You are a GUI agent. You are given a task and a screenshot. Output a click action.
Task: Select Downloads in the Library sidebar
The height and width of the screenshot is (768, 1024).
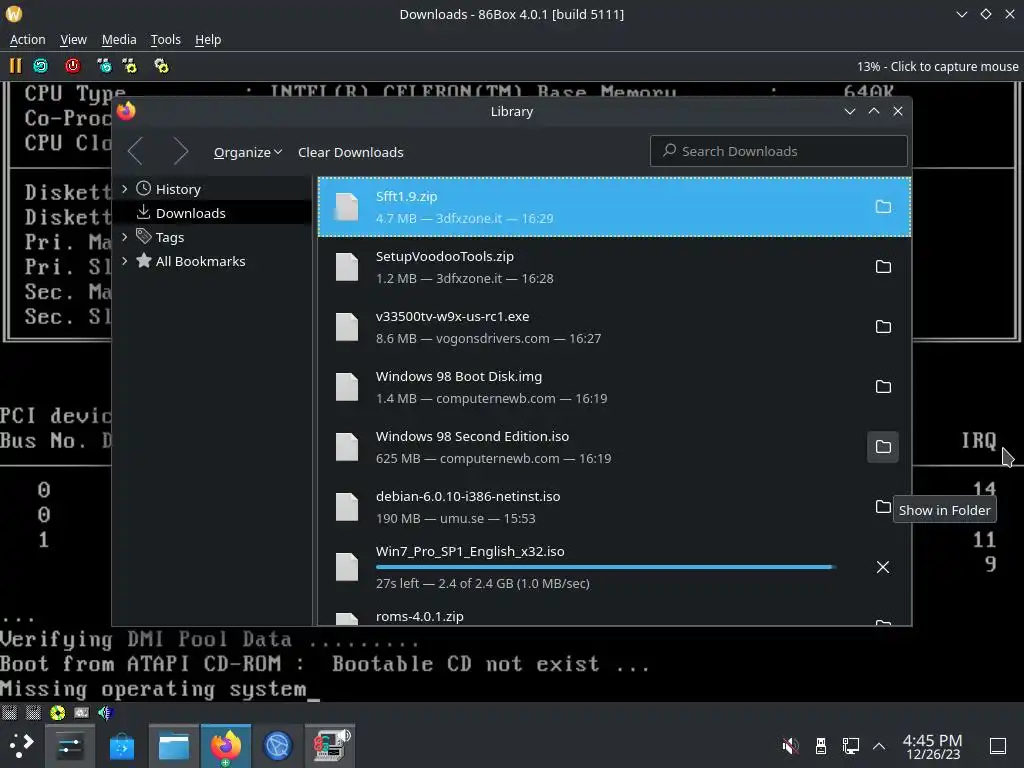[x=212, y=213]
